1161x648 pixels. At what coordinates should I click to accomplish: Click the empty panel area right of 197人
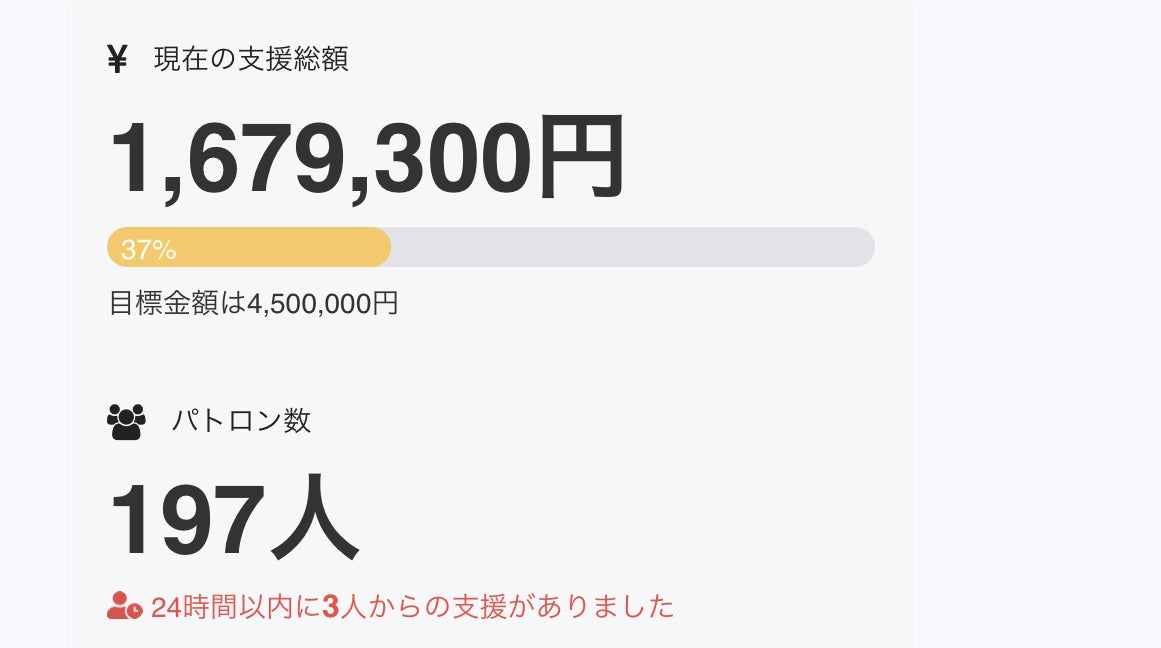620,522
